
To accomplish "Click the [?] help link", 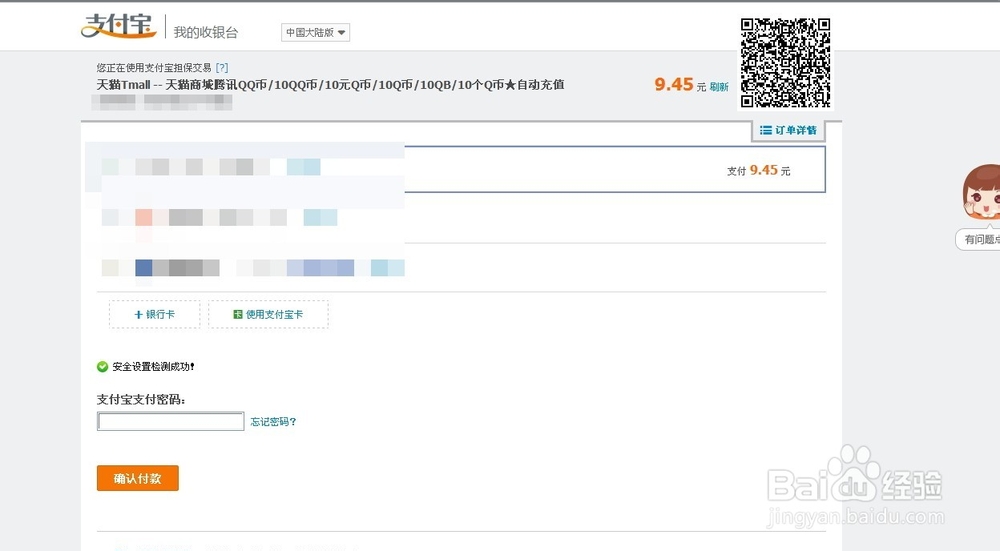I will pos(222,68).
